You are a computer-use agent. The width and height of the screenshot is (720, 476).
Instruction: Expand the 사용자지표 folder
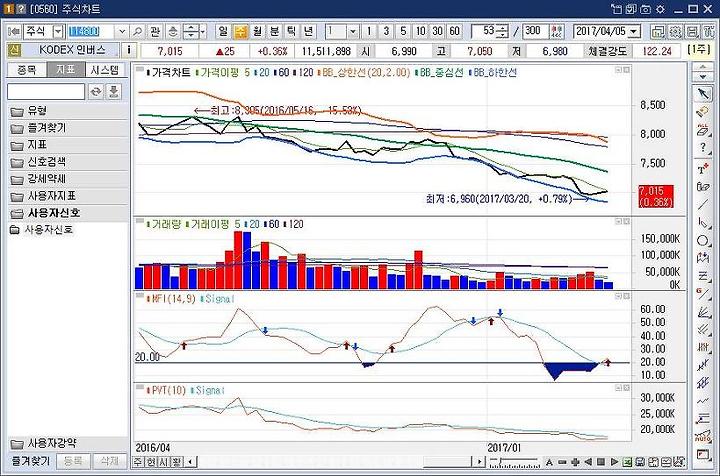pyautogui.click(x=68, y=196)
